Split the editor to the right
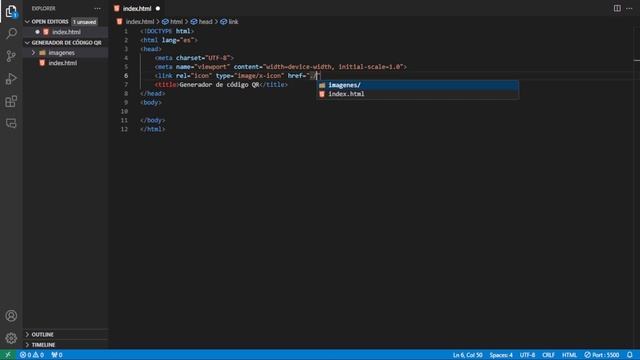 (617, 8)
